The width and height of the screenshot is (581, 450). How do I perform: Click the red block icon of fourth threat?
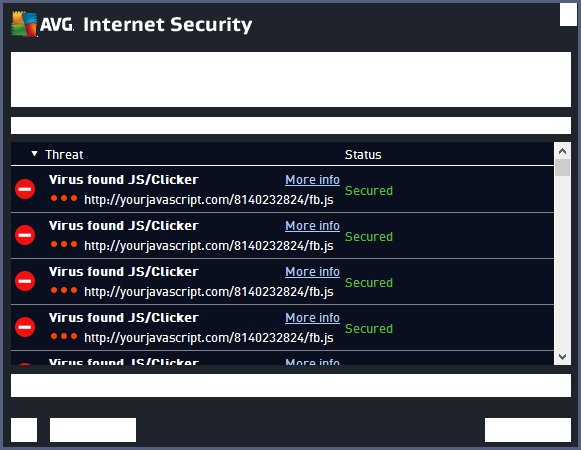click(x=25, y=327)
